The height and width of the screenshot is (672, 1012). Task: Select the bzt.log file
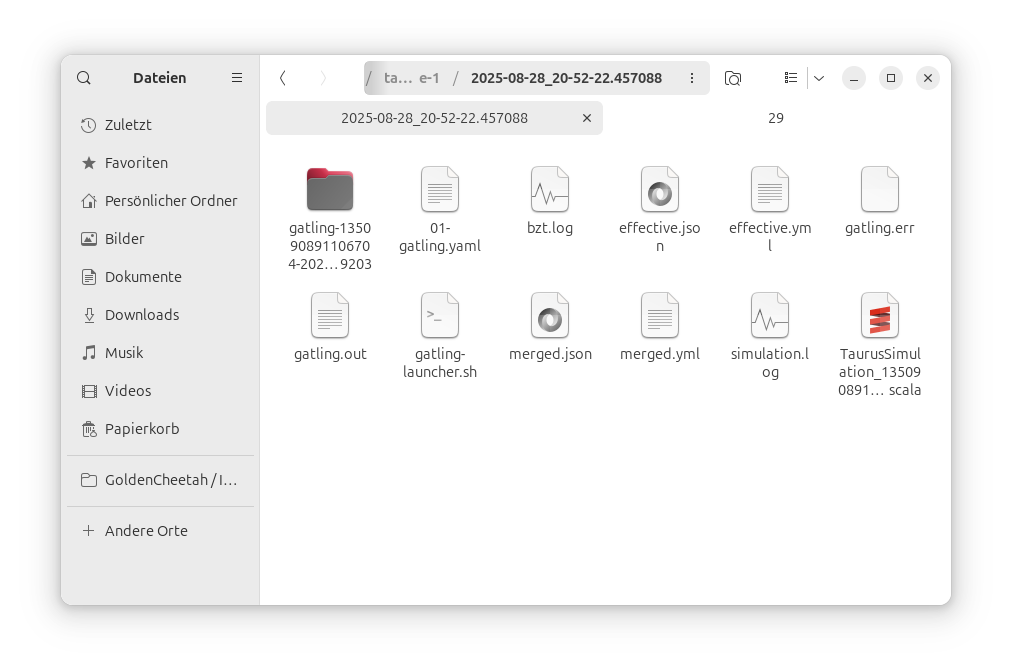click(x=550, y=190)
